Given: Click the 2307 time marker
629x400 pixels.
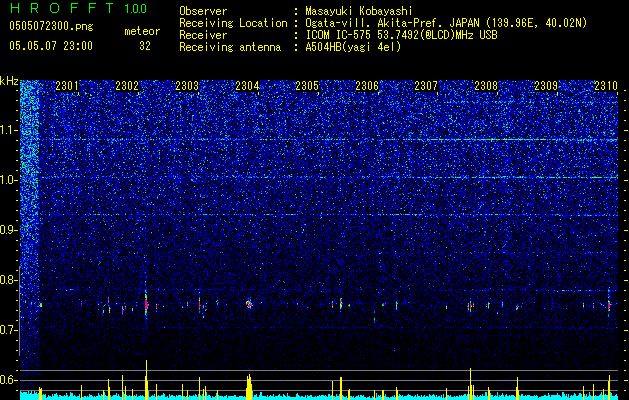Looking at the screenshot, I should click(x=426, y=86).
